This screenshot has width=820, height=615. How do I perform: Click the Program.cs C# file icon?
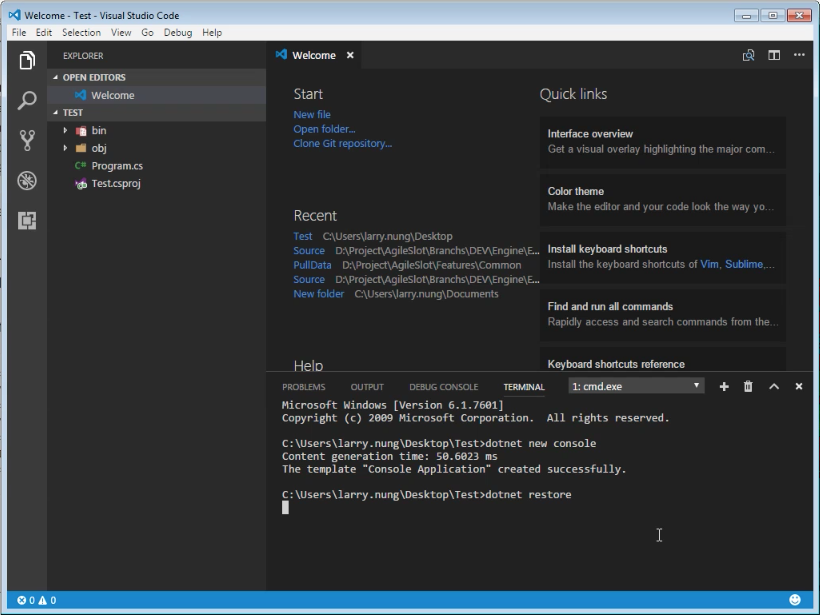coord(81,166)
